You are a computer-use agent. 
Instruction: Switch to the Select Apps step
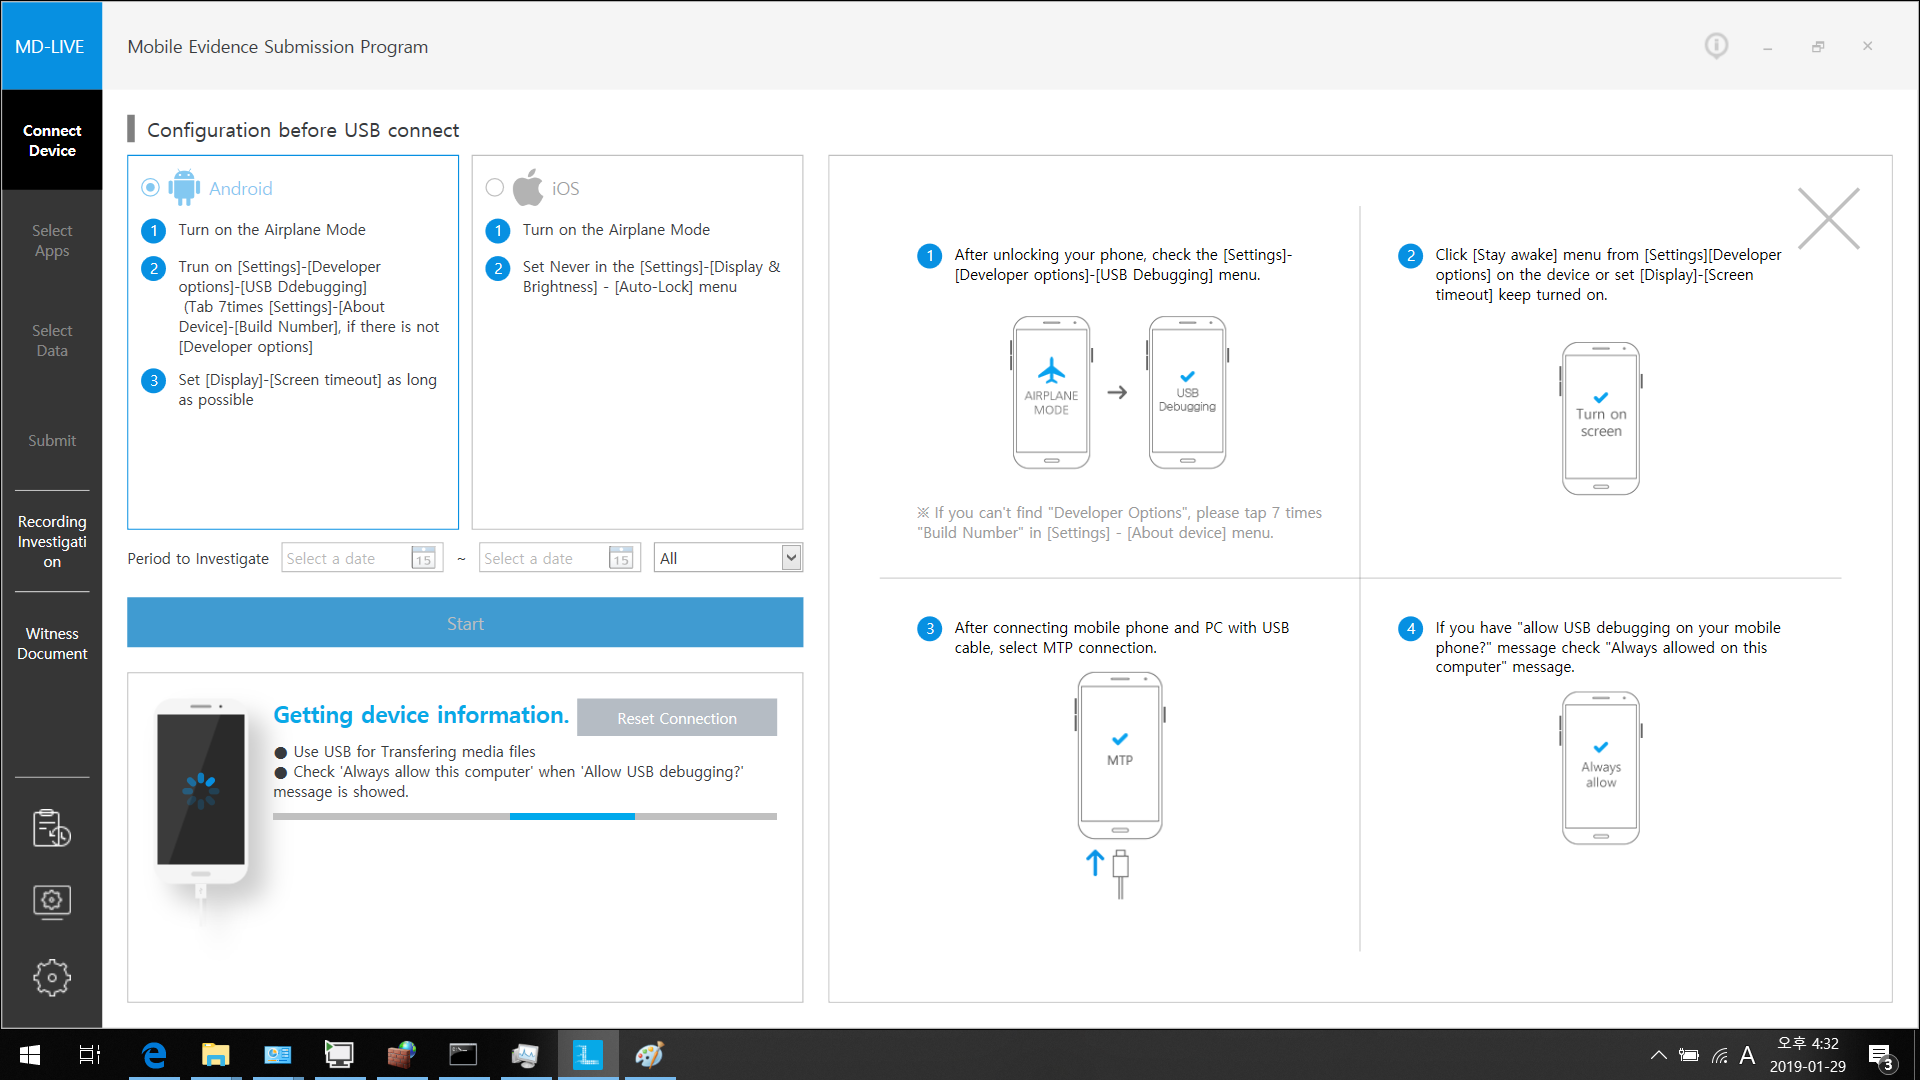52,240
